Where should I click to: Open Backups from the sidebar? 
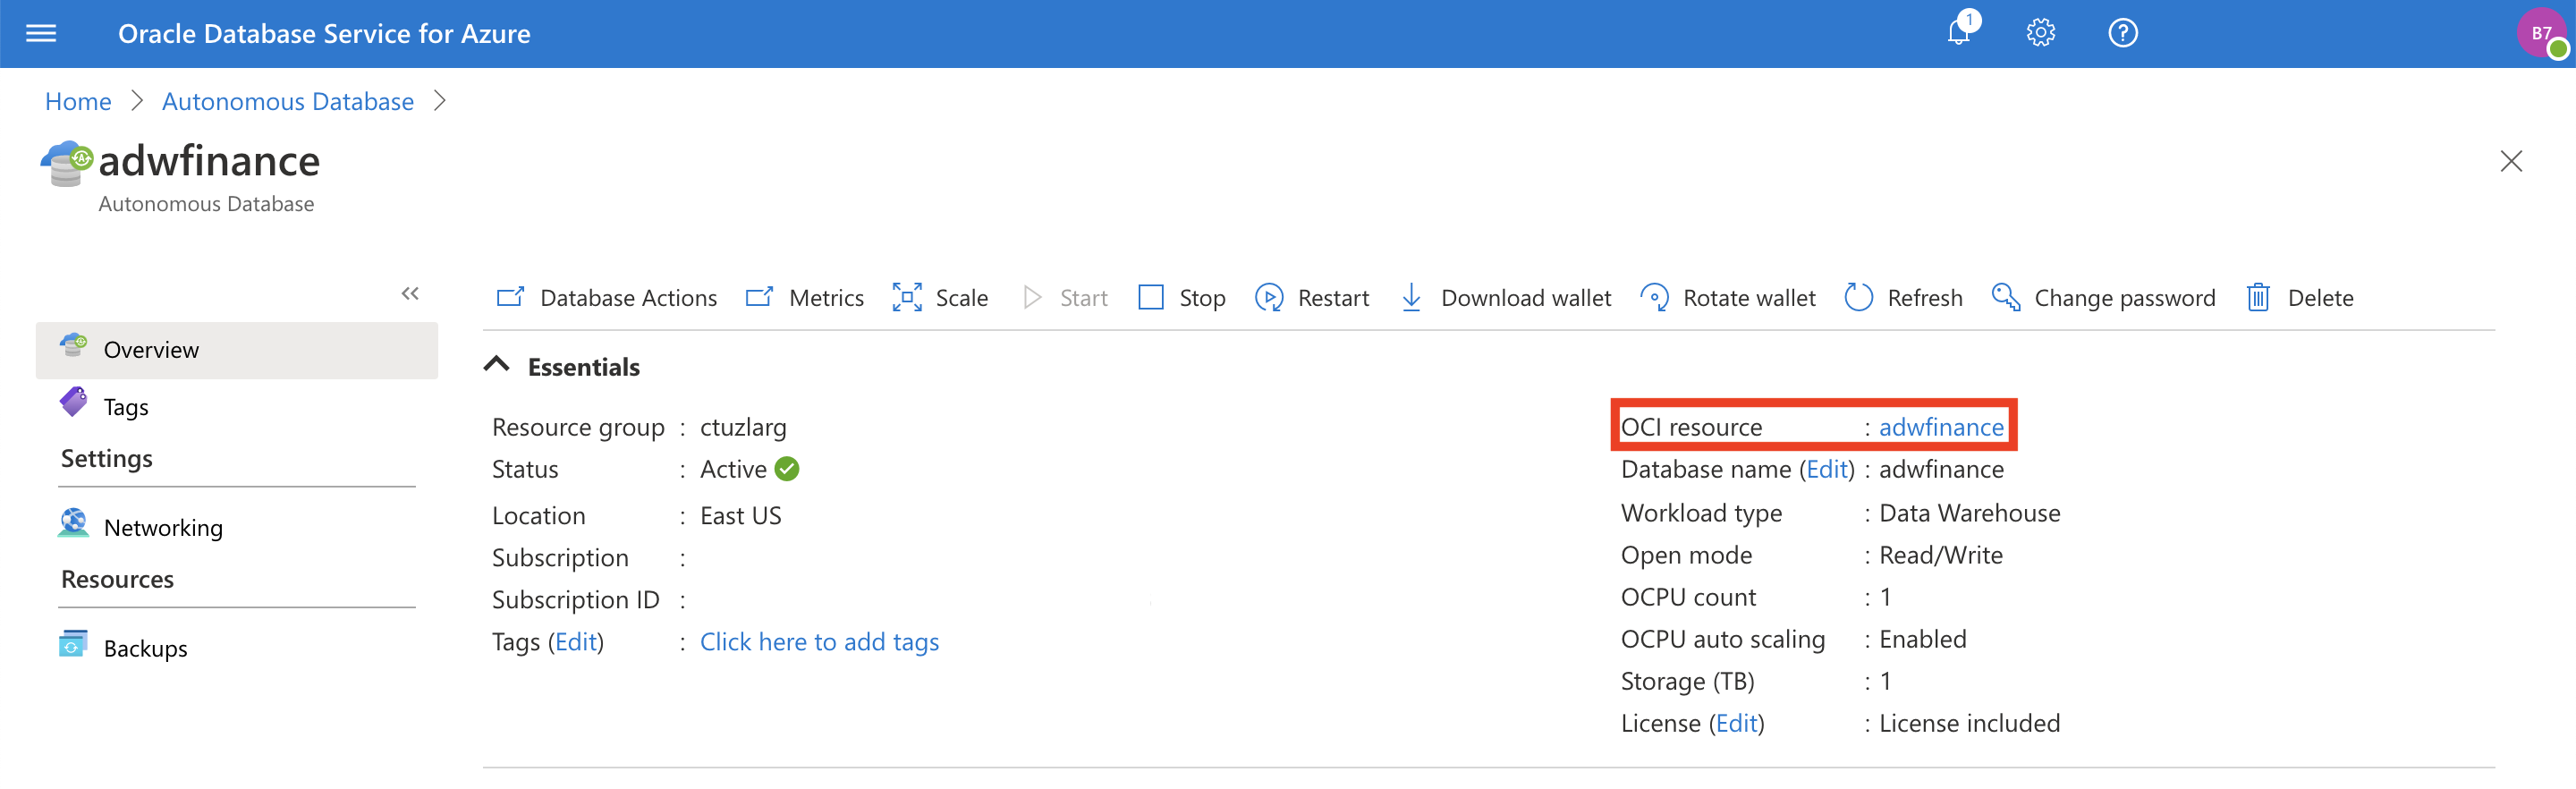(x=145, y=648)
